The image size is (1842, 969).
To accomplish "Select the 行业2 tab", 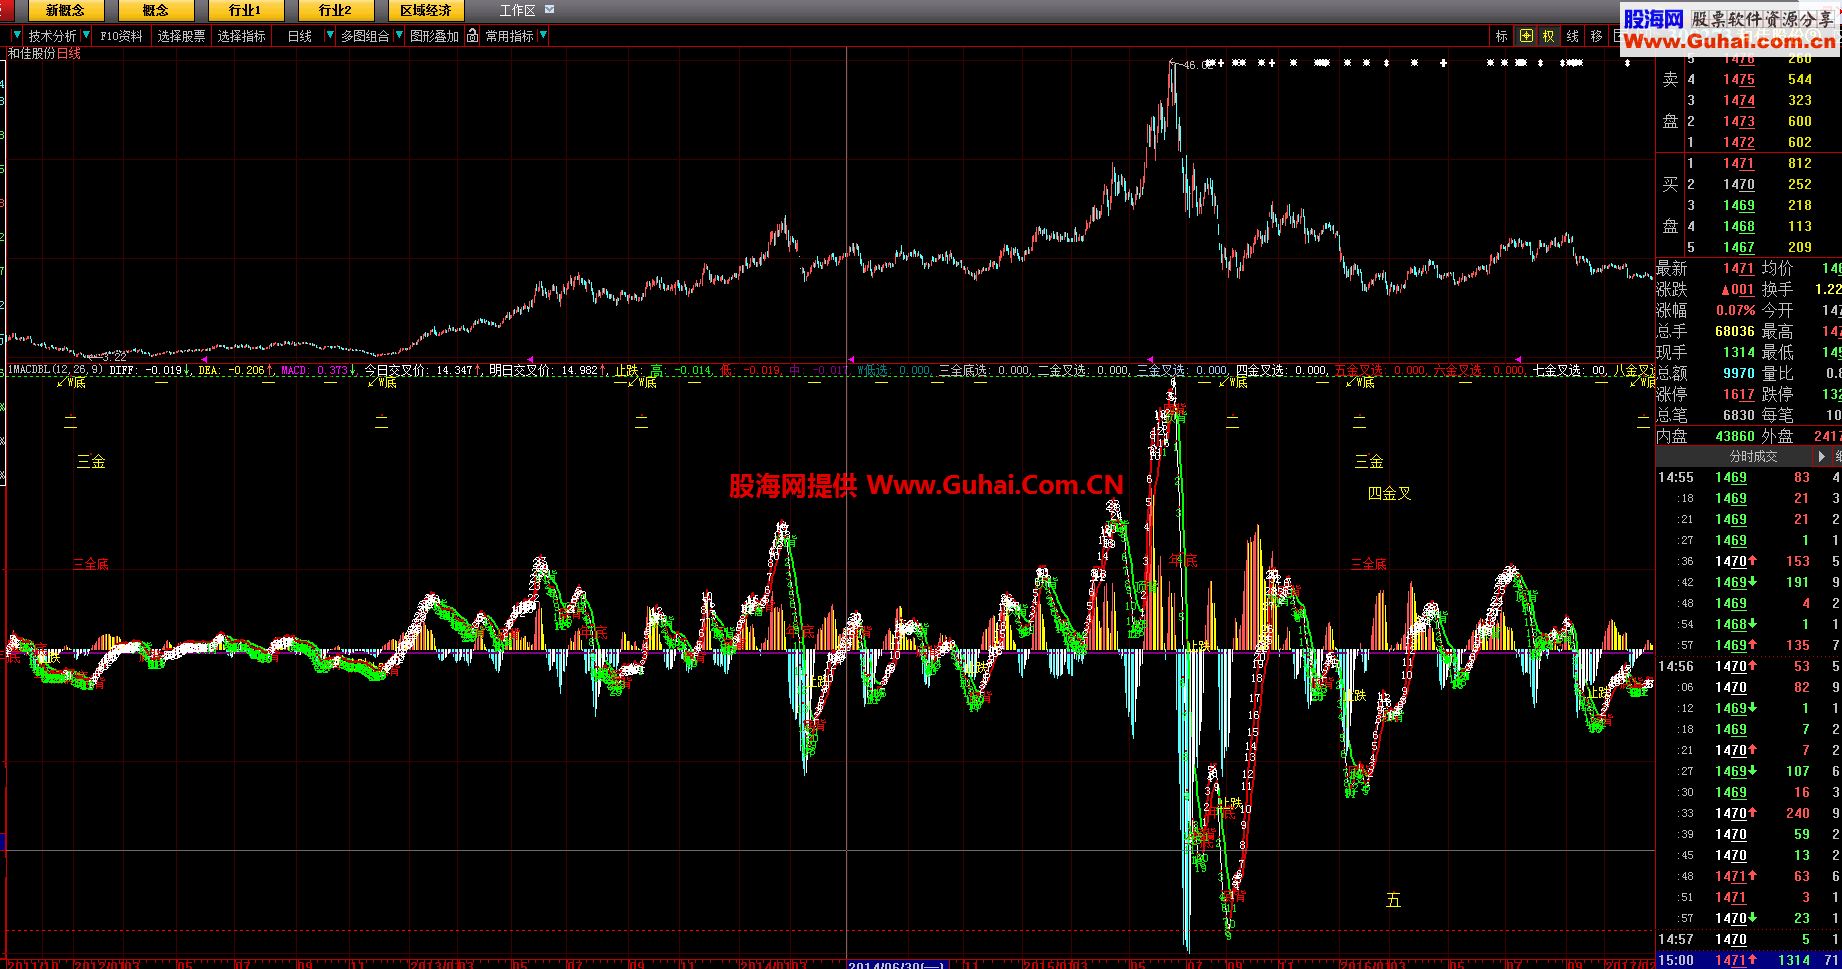I will 335,10.
